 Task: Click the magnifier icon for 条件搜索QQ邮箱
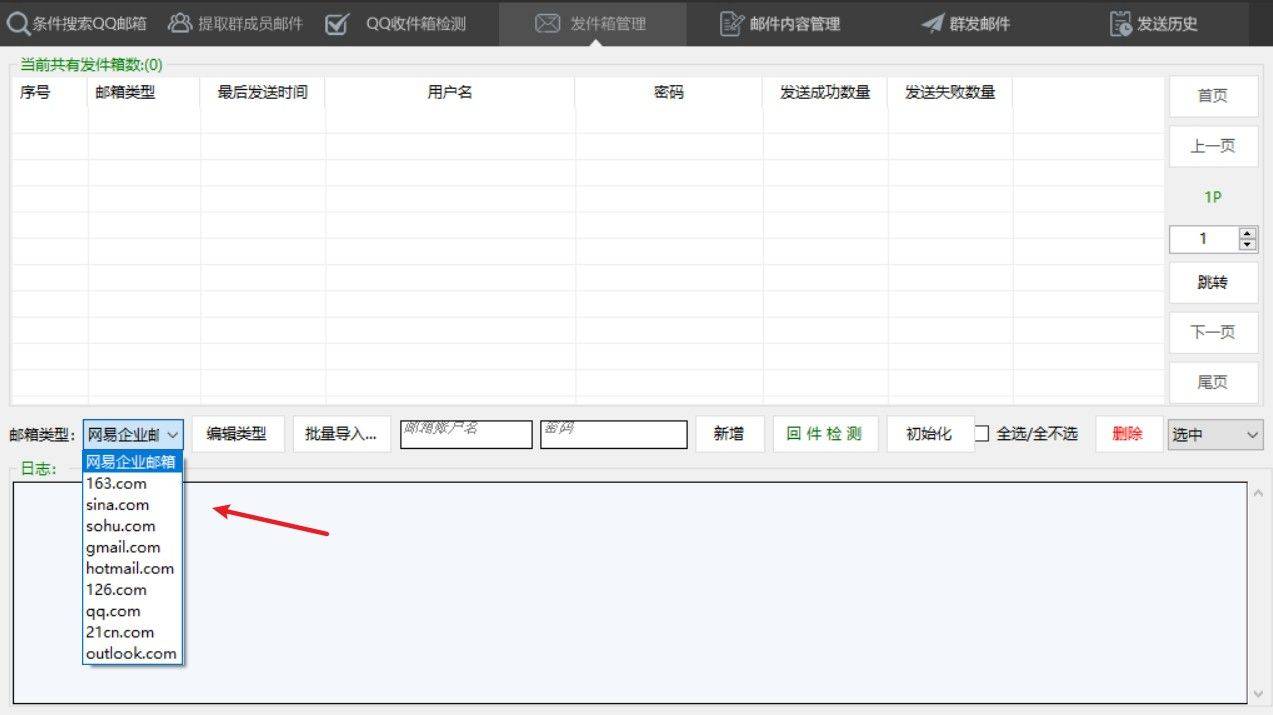pyautogui.click(x=18, y=23)
